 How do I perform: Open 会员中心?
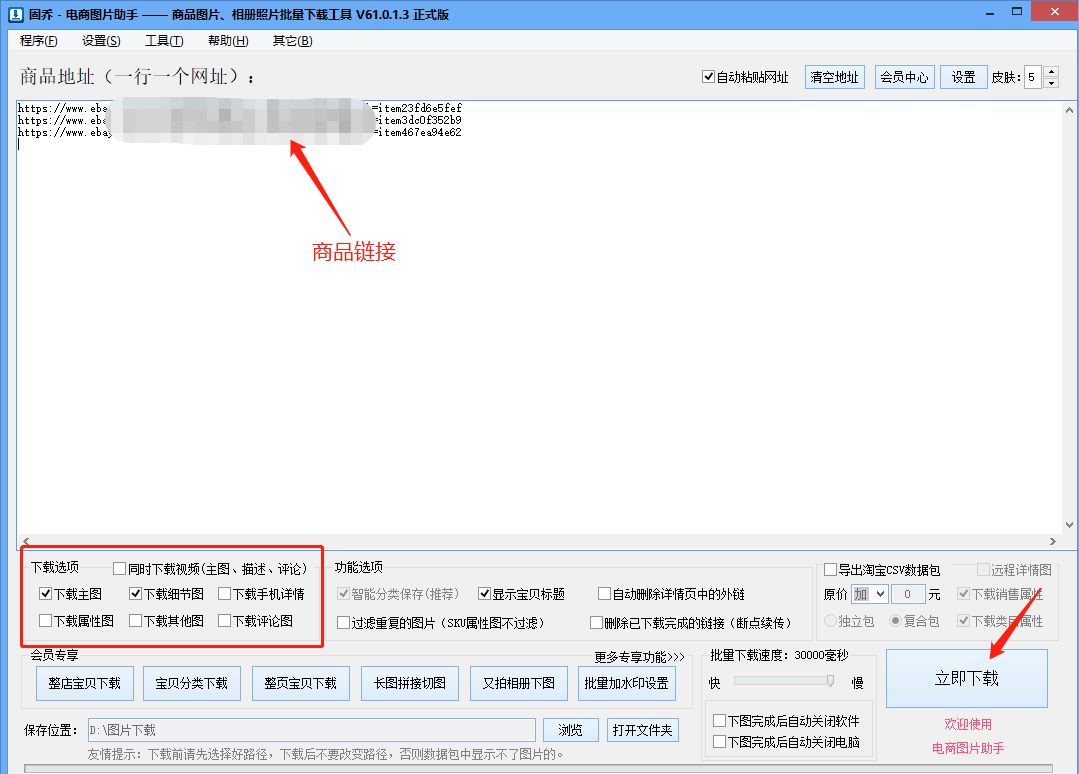[904, 77]
